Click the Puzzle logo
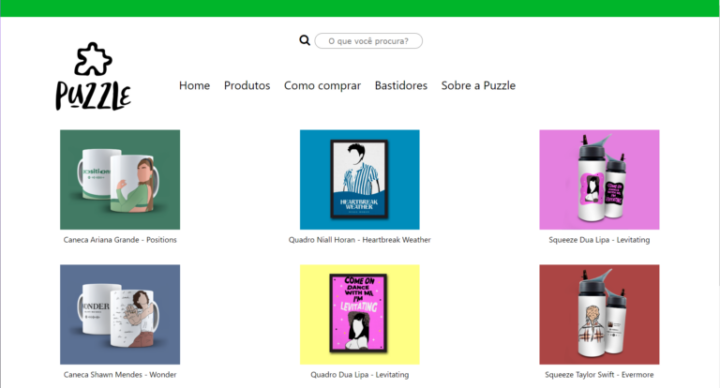The image size is (720, 388). tap(93, 77)
